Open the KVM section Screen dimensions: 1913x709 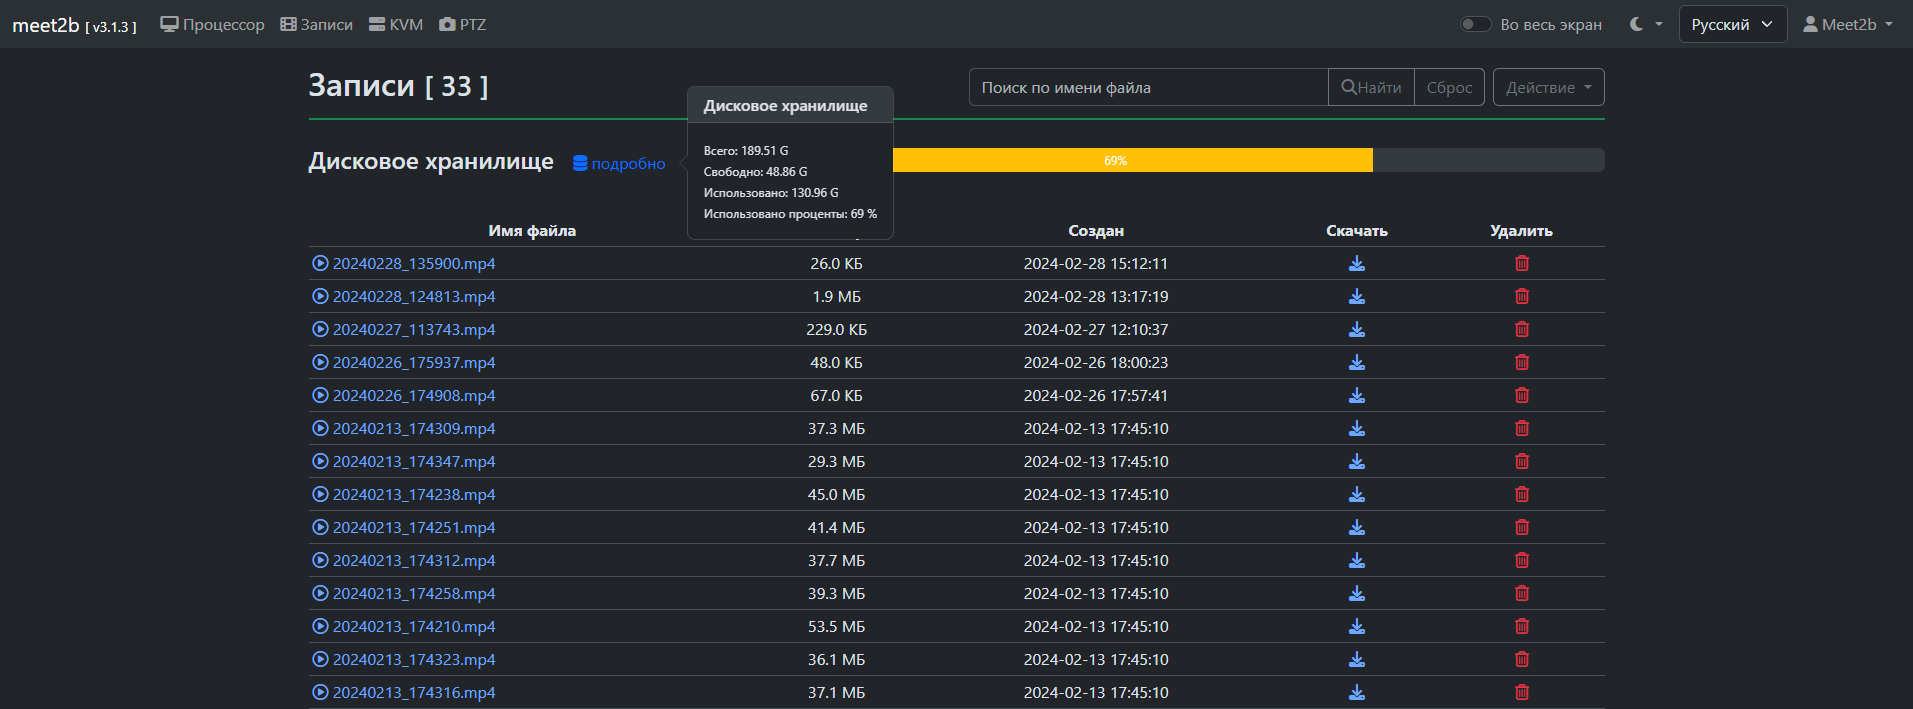tap(396, 24)
